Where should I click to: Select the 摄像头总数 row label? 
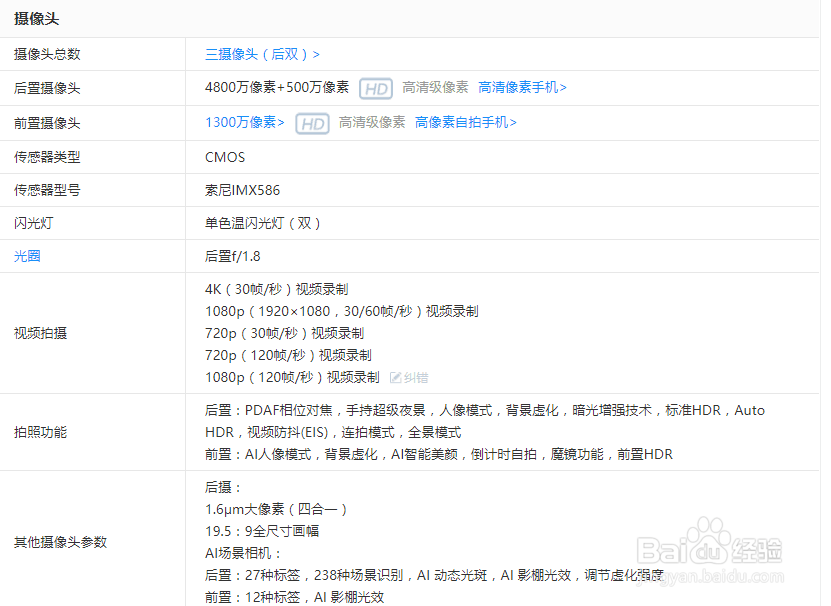point(47,54)
